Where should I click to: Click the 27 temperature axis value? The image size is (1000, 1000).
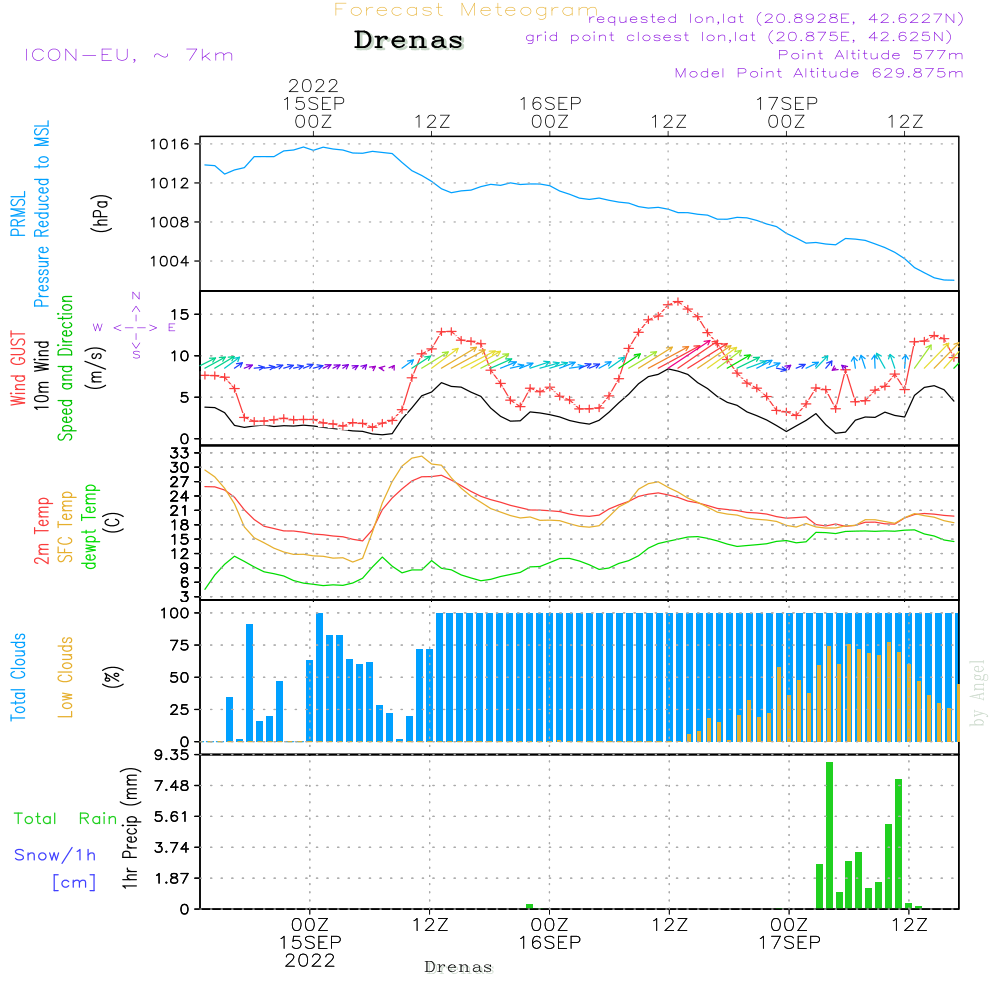pyautogui.click(x=179, y=482)
